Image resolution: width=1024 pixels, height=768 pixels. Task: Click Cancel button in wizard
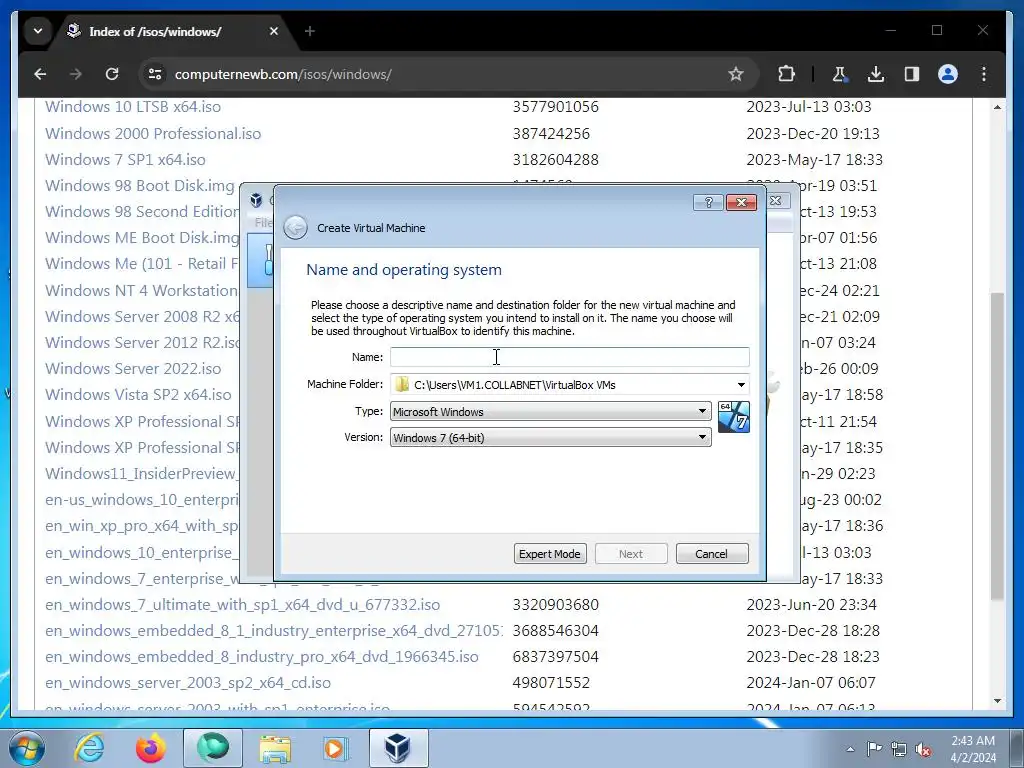(712, 554)
